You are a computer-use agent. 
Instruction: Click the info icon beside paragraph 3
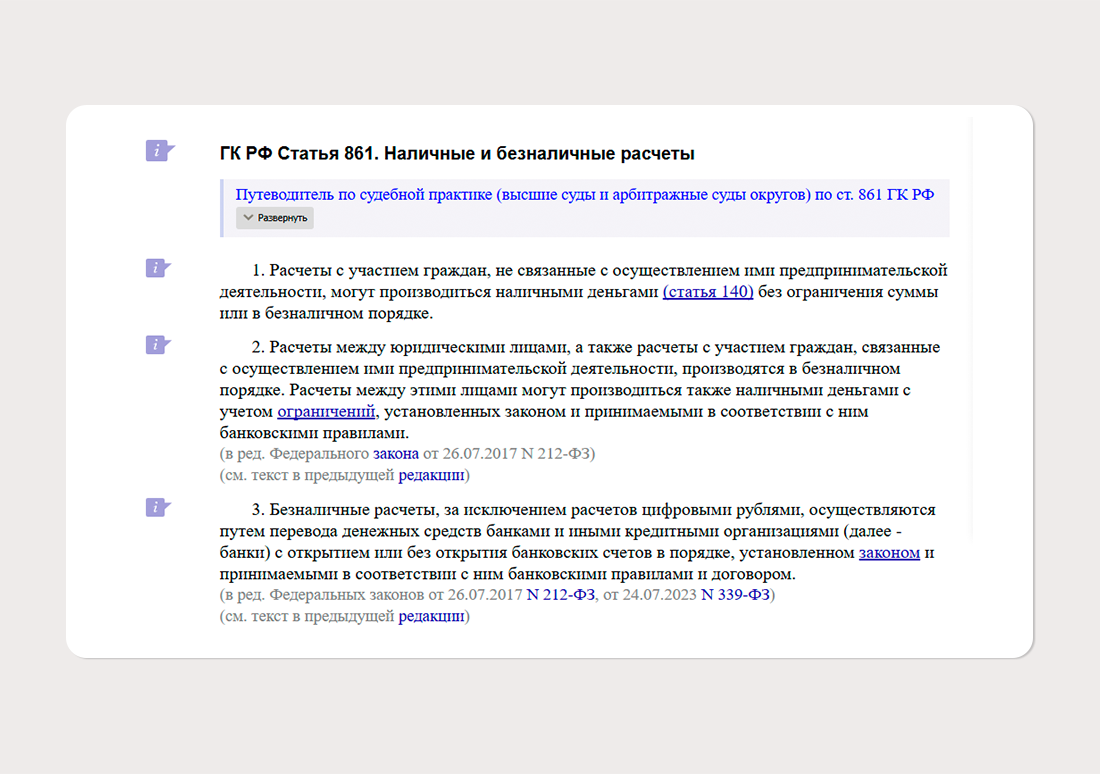click(x=158, y=507)
